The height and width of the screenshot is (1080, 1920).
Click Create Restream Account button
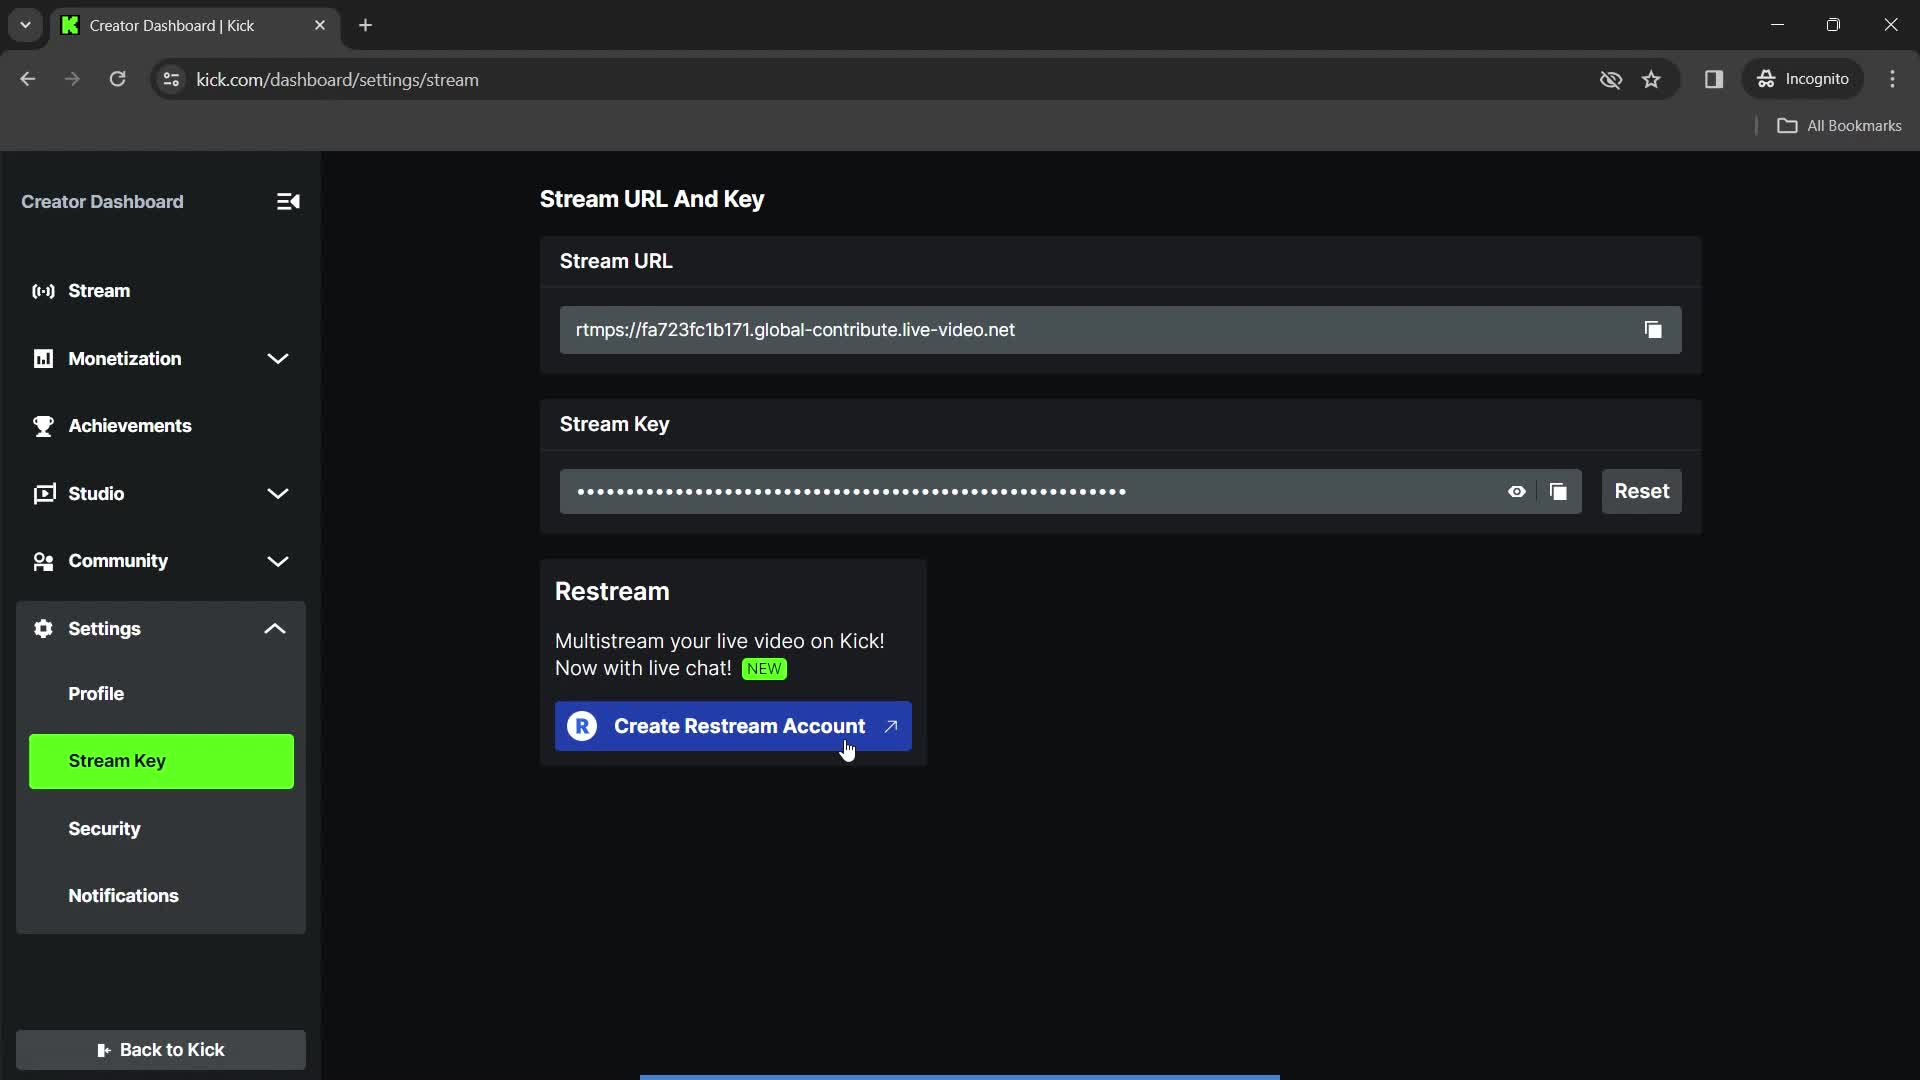pyautogui.click(x=733, y=725)
